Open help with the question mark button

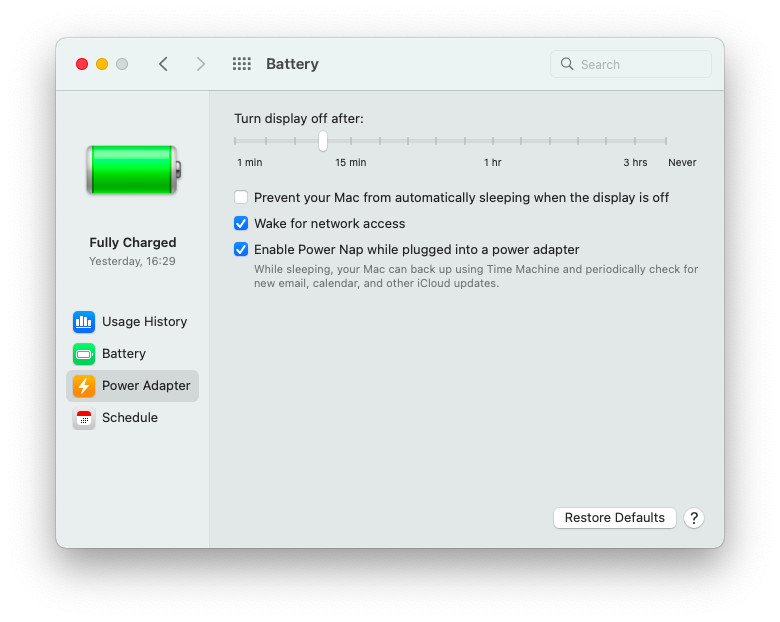[693, 518]
